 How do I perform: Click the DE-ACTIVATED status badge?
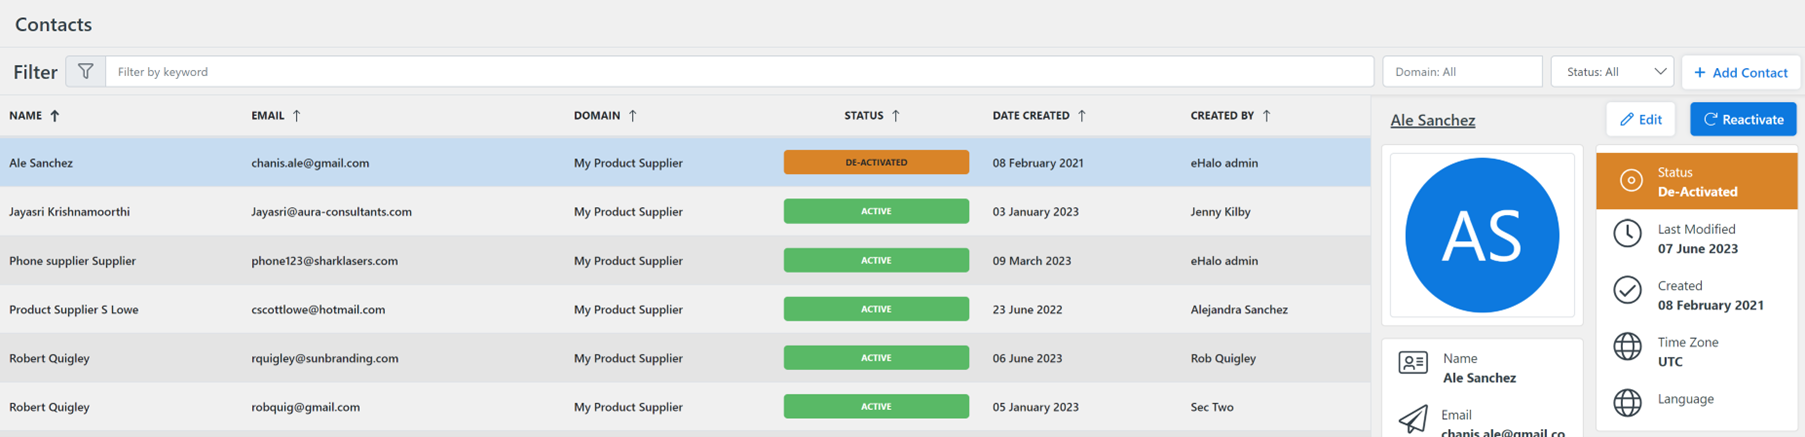pyautogui.click(x=876, y=162)
